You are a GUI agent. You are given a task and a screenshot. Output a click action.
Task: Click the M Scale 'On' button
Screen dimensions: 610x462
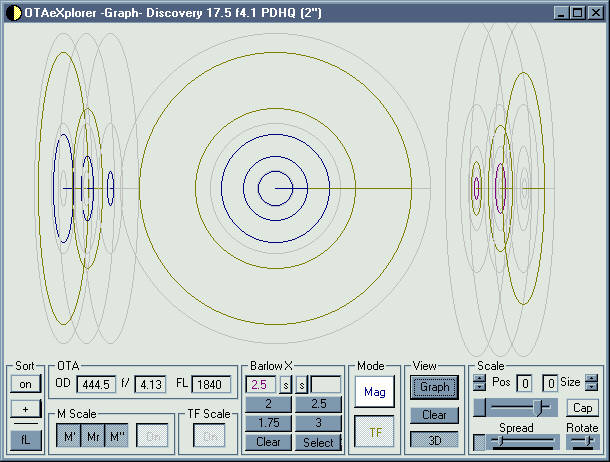click(152, 436)
